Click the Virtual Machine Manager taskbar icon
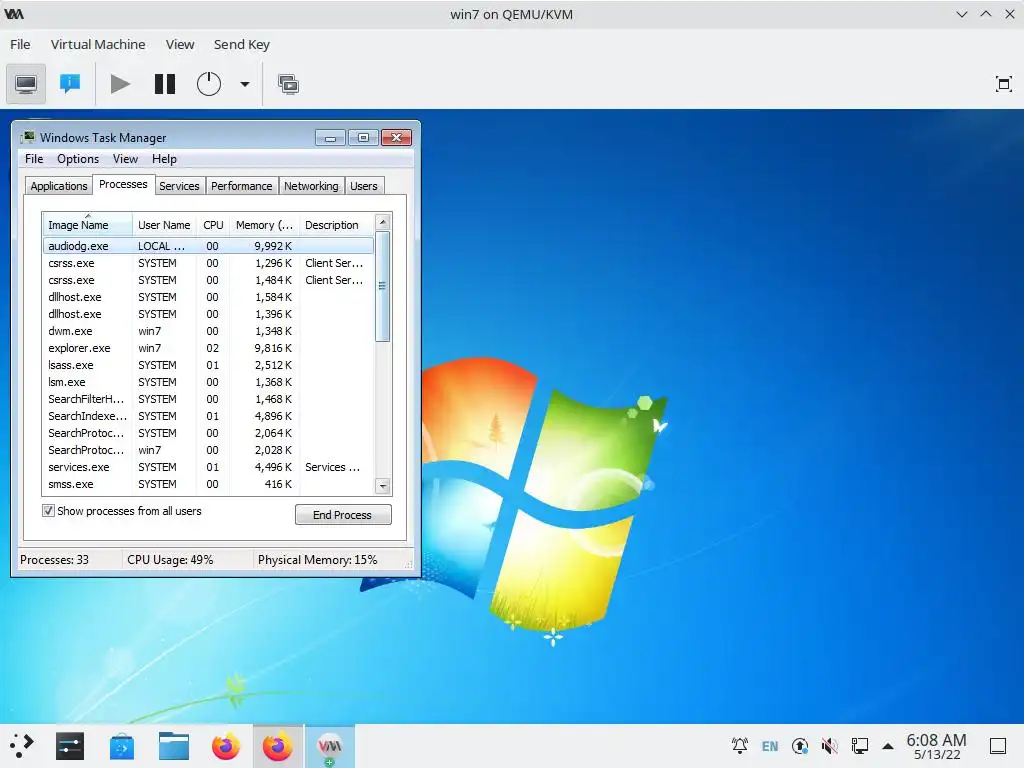The height and width of the screenshot is (768, 1024). 330,746
